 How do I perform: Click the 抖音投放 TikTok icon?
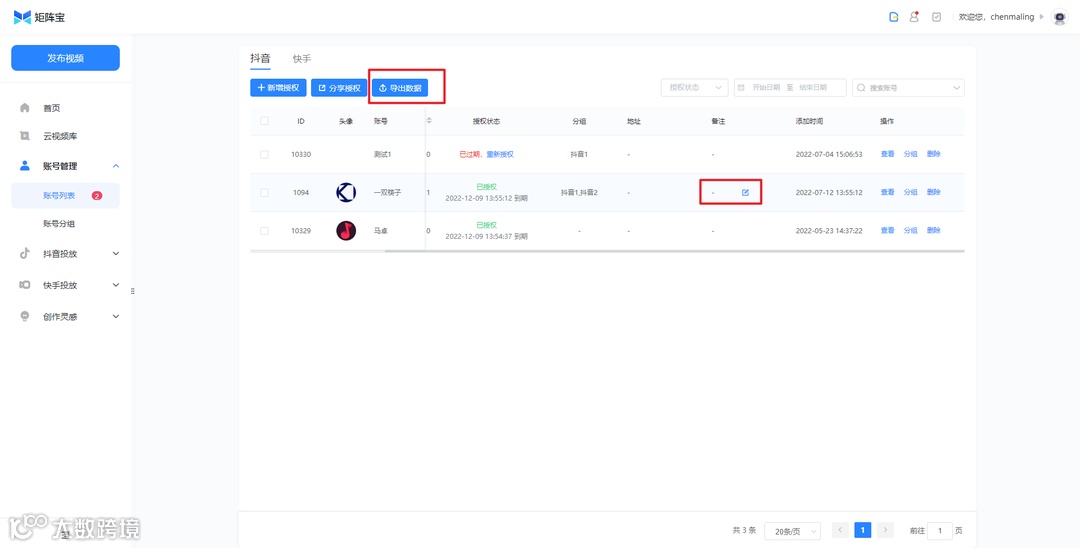[x=25, y=253]
